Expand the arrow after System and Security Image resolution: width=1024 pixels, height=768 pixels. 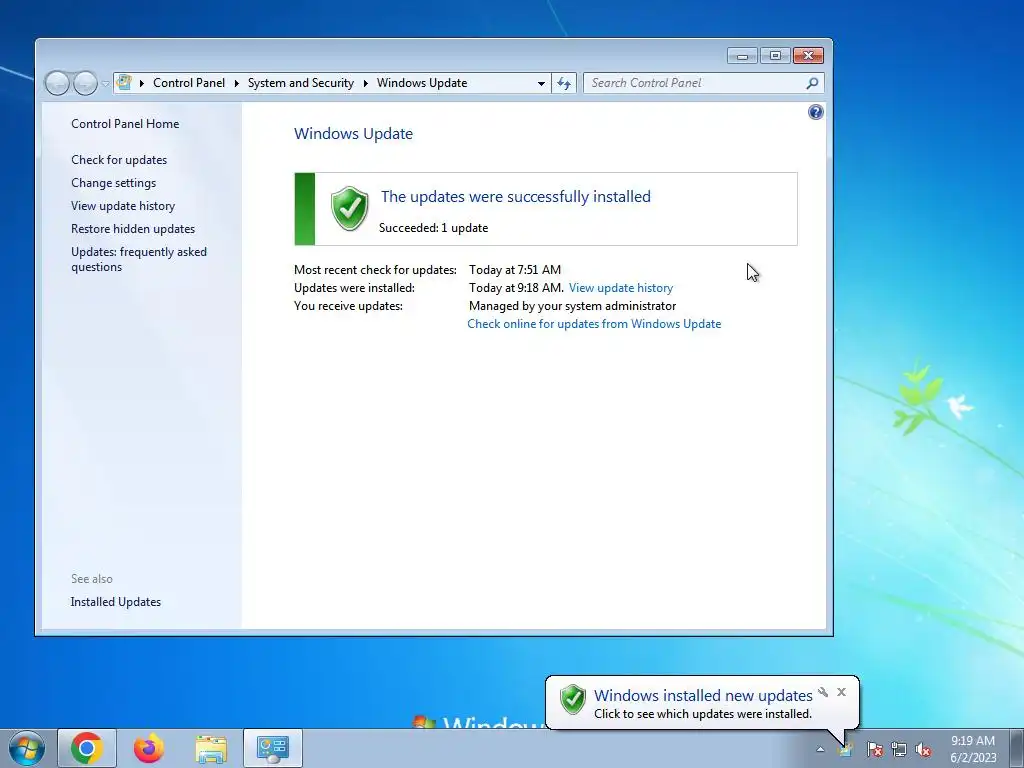point(366,83)
